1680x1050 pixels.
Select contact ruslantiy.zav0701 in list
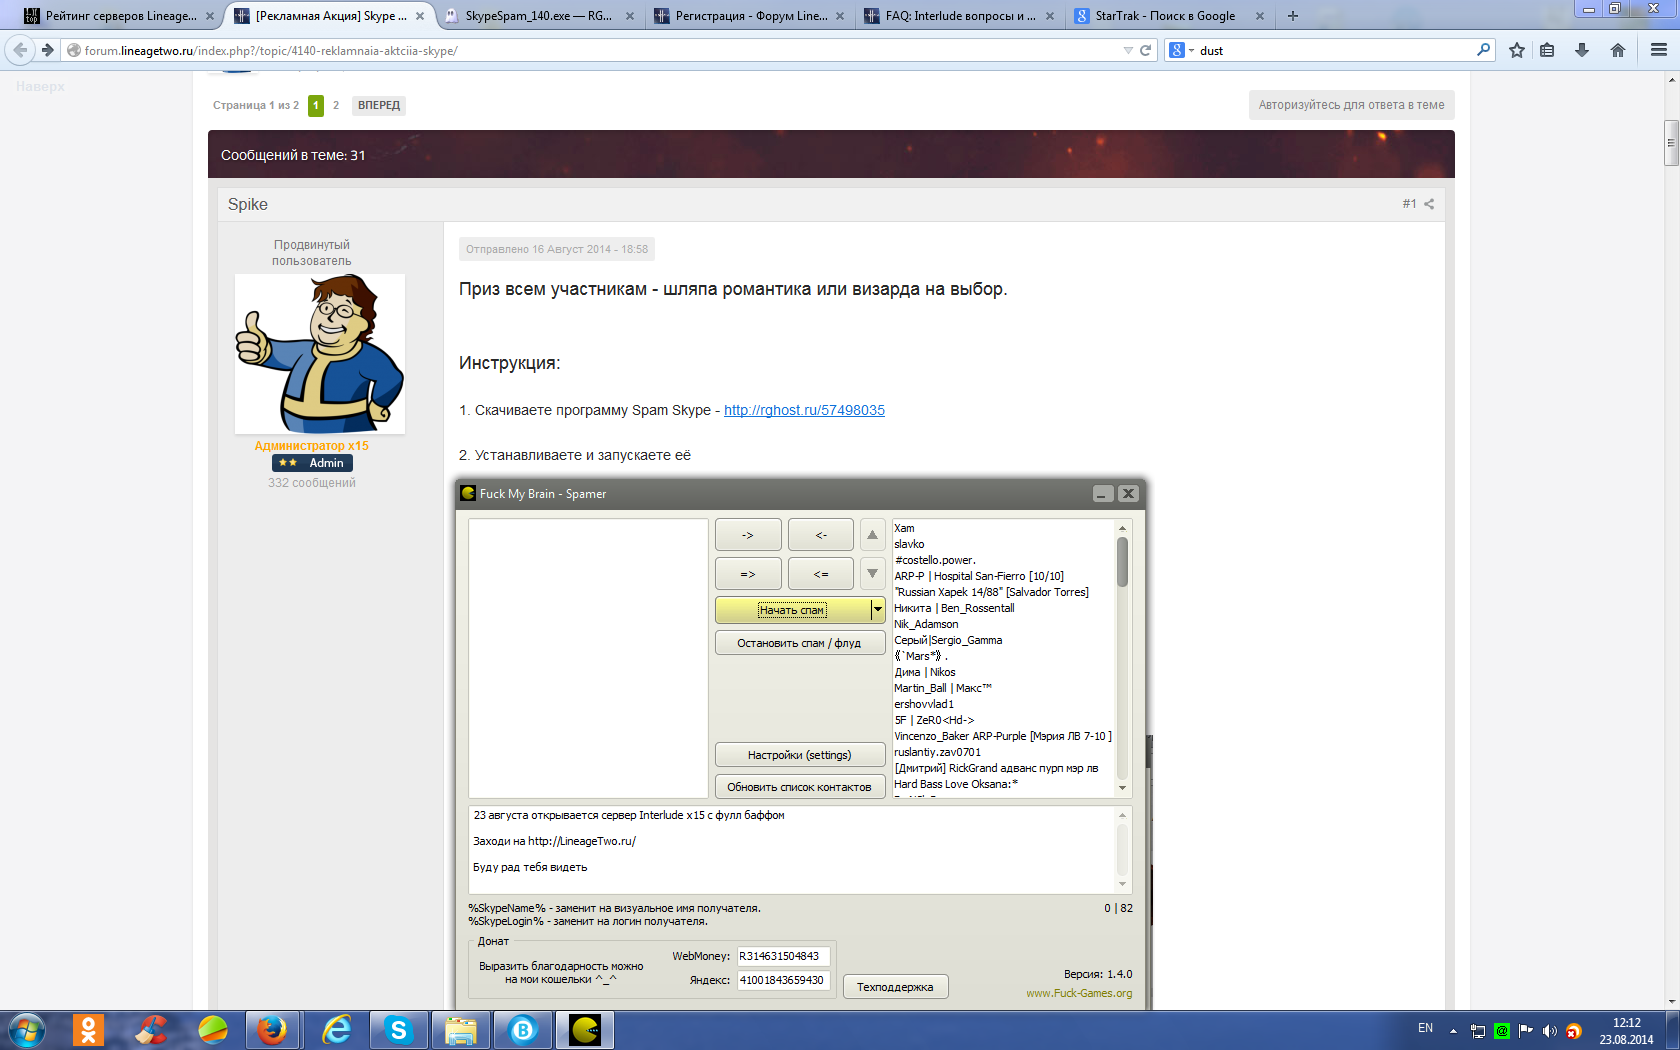[937, 752]
